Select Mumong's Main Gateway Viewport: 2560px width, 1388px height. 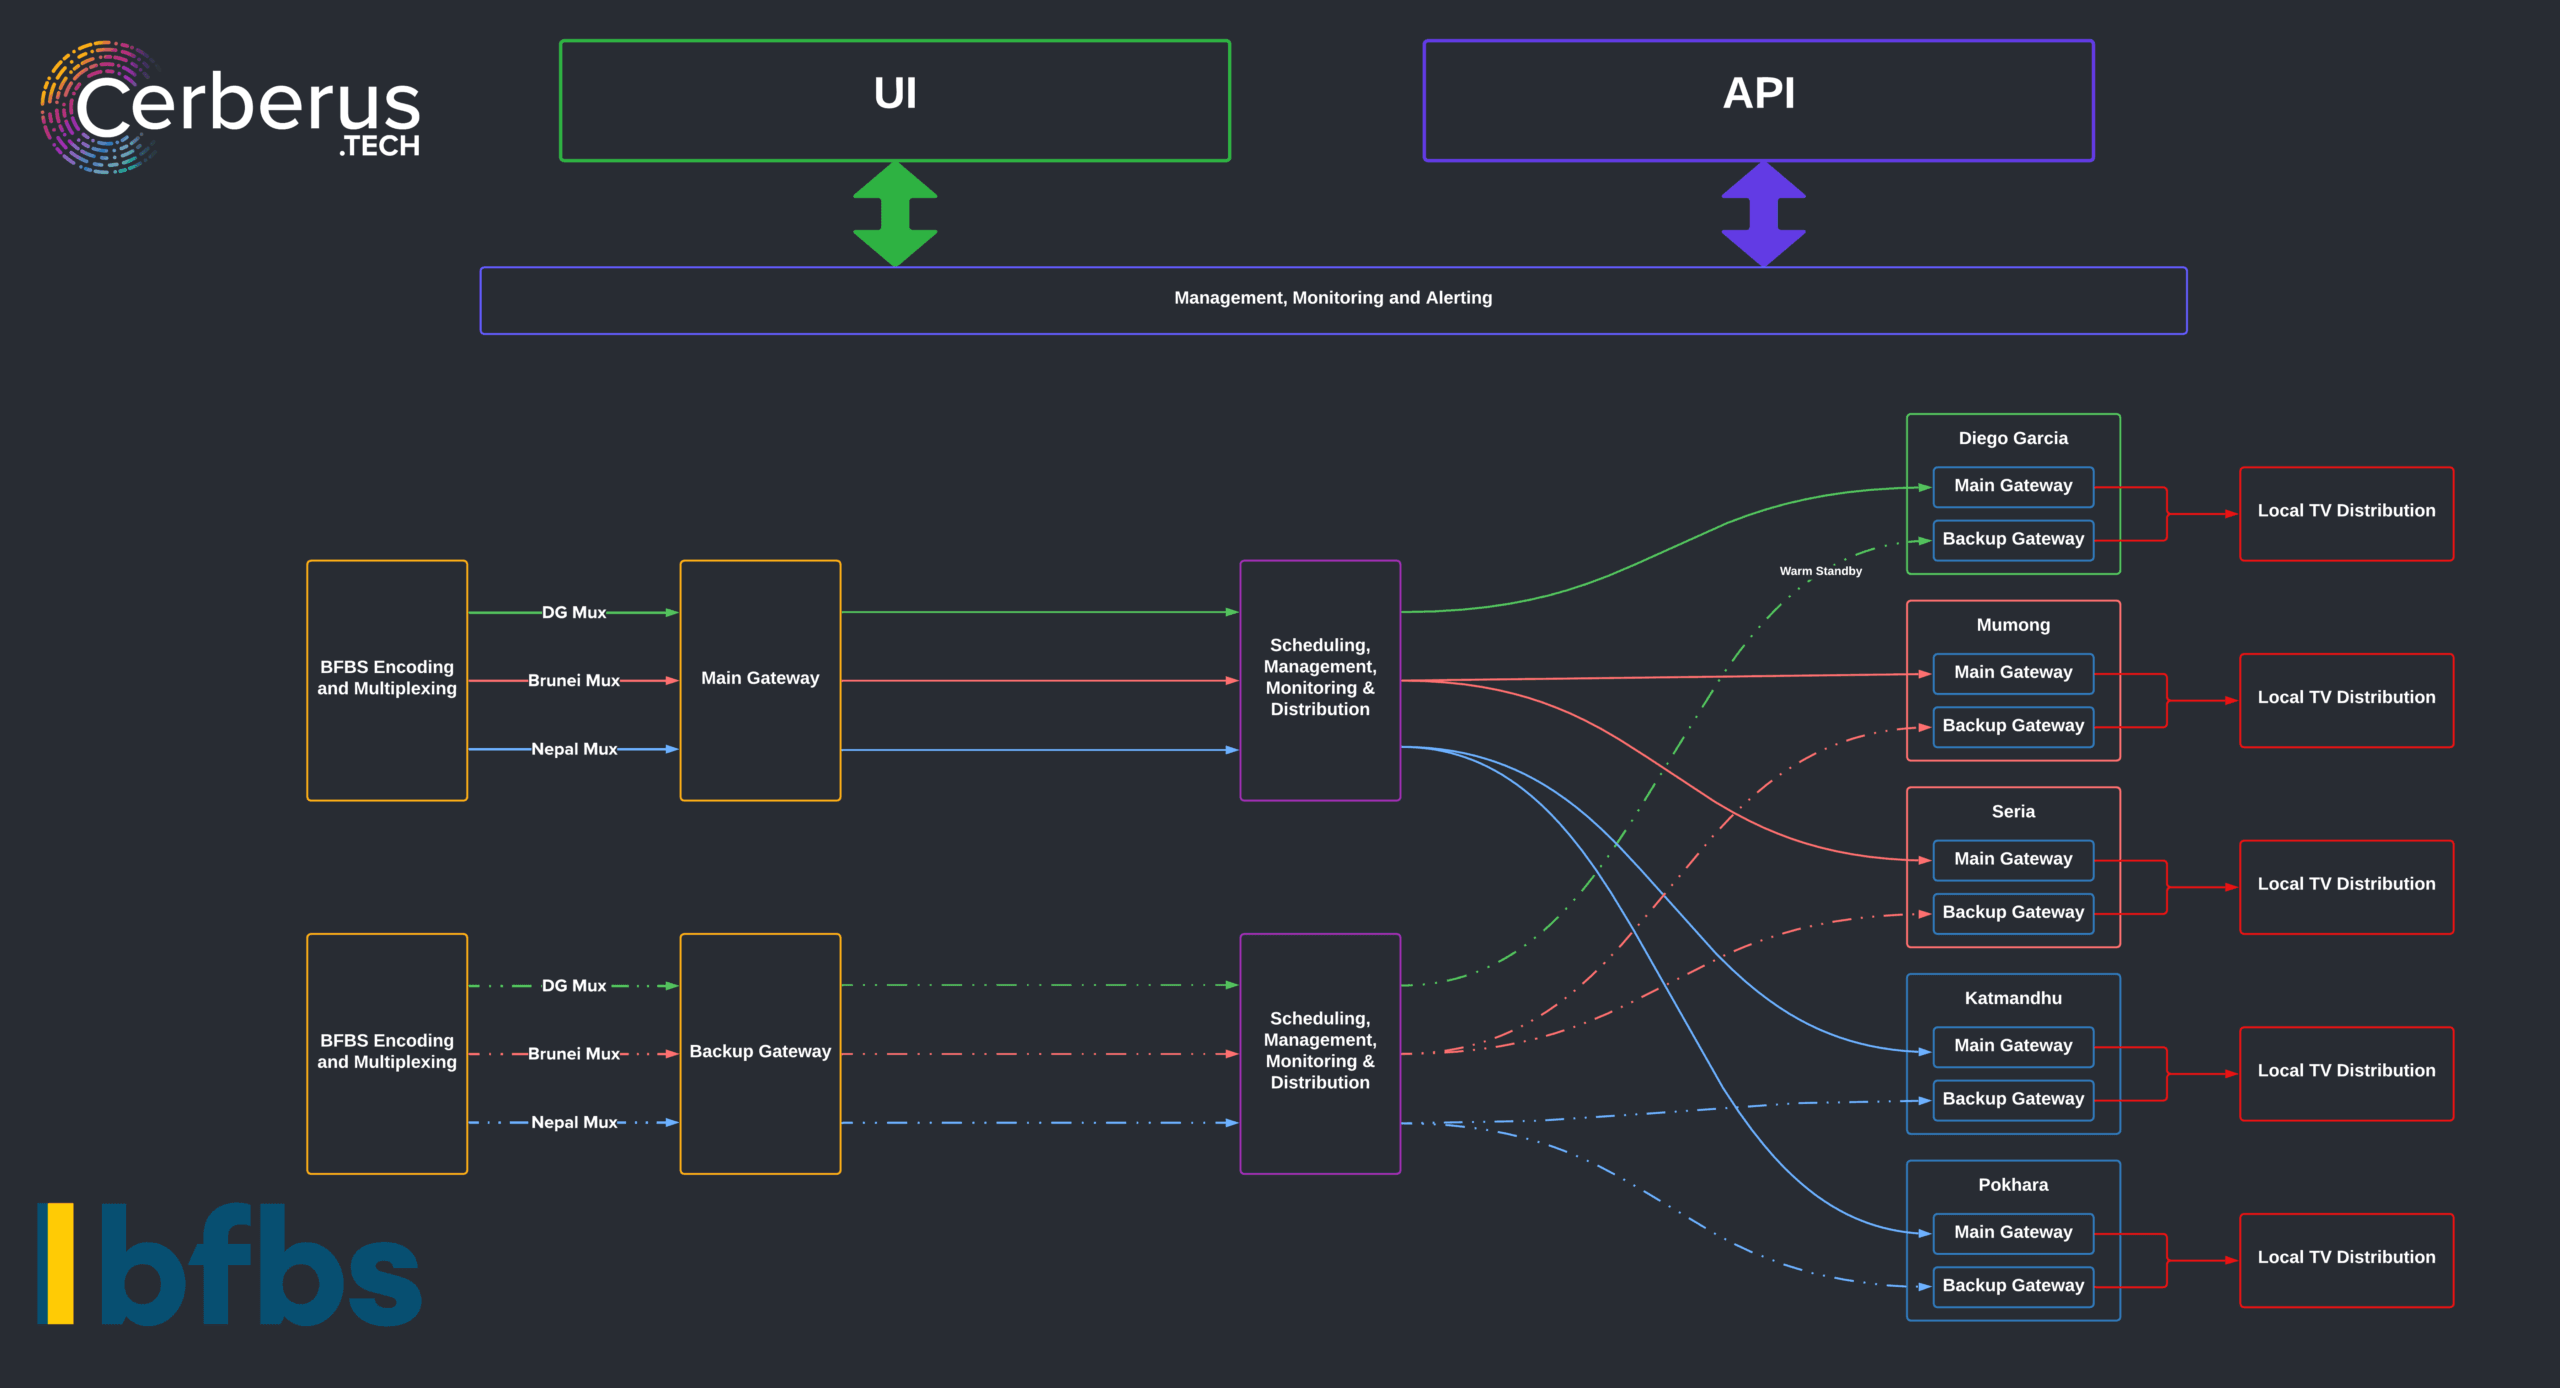tap(2013, 673)
